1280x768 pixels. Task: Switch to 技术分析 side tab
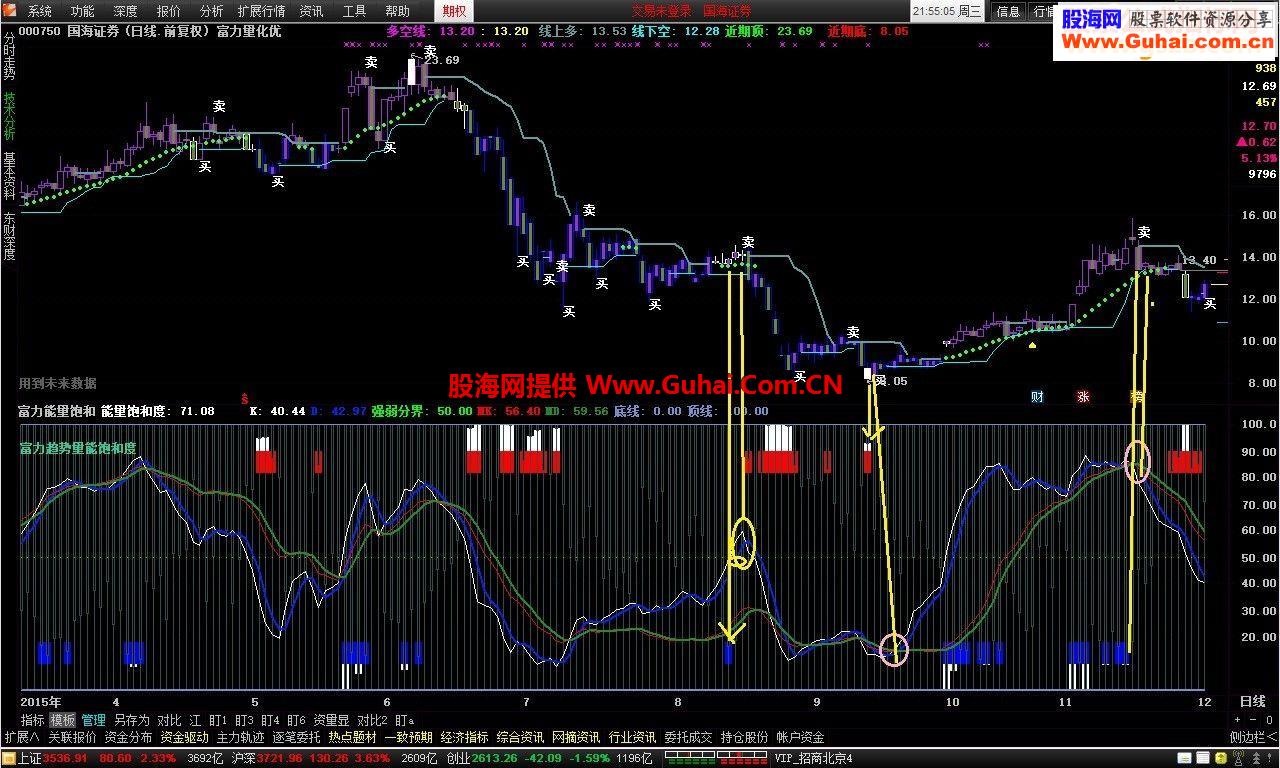[x=9, y=117]
